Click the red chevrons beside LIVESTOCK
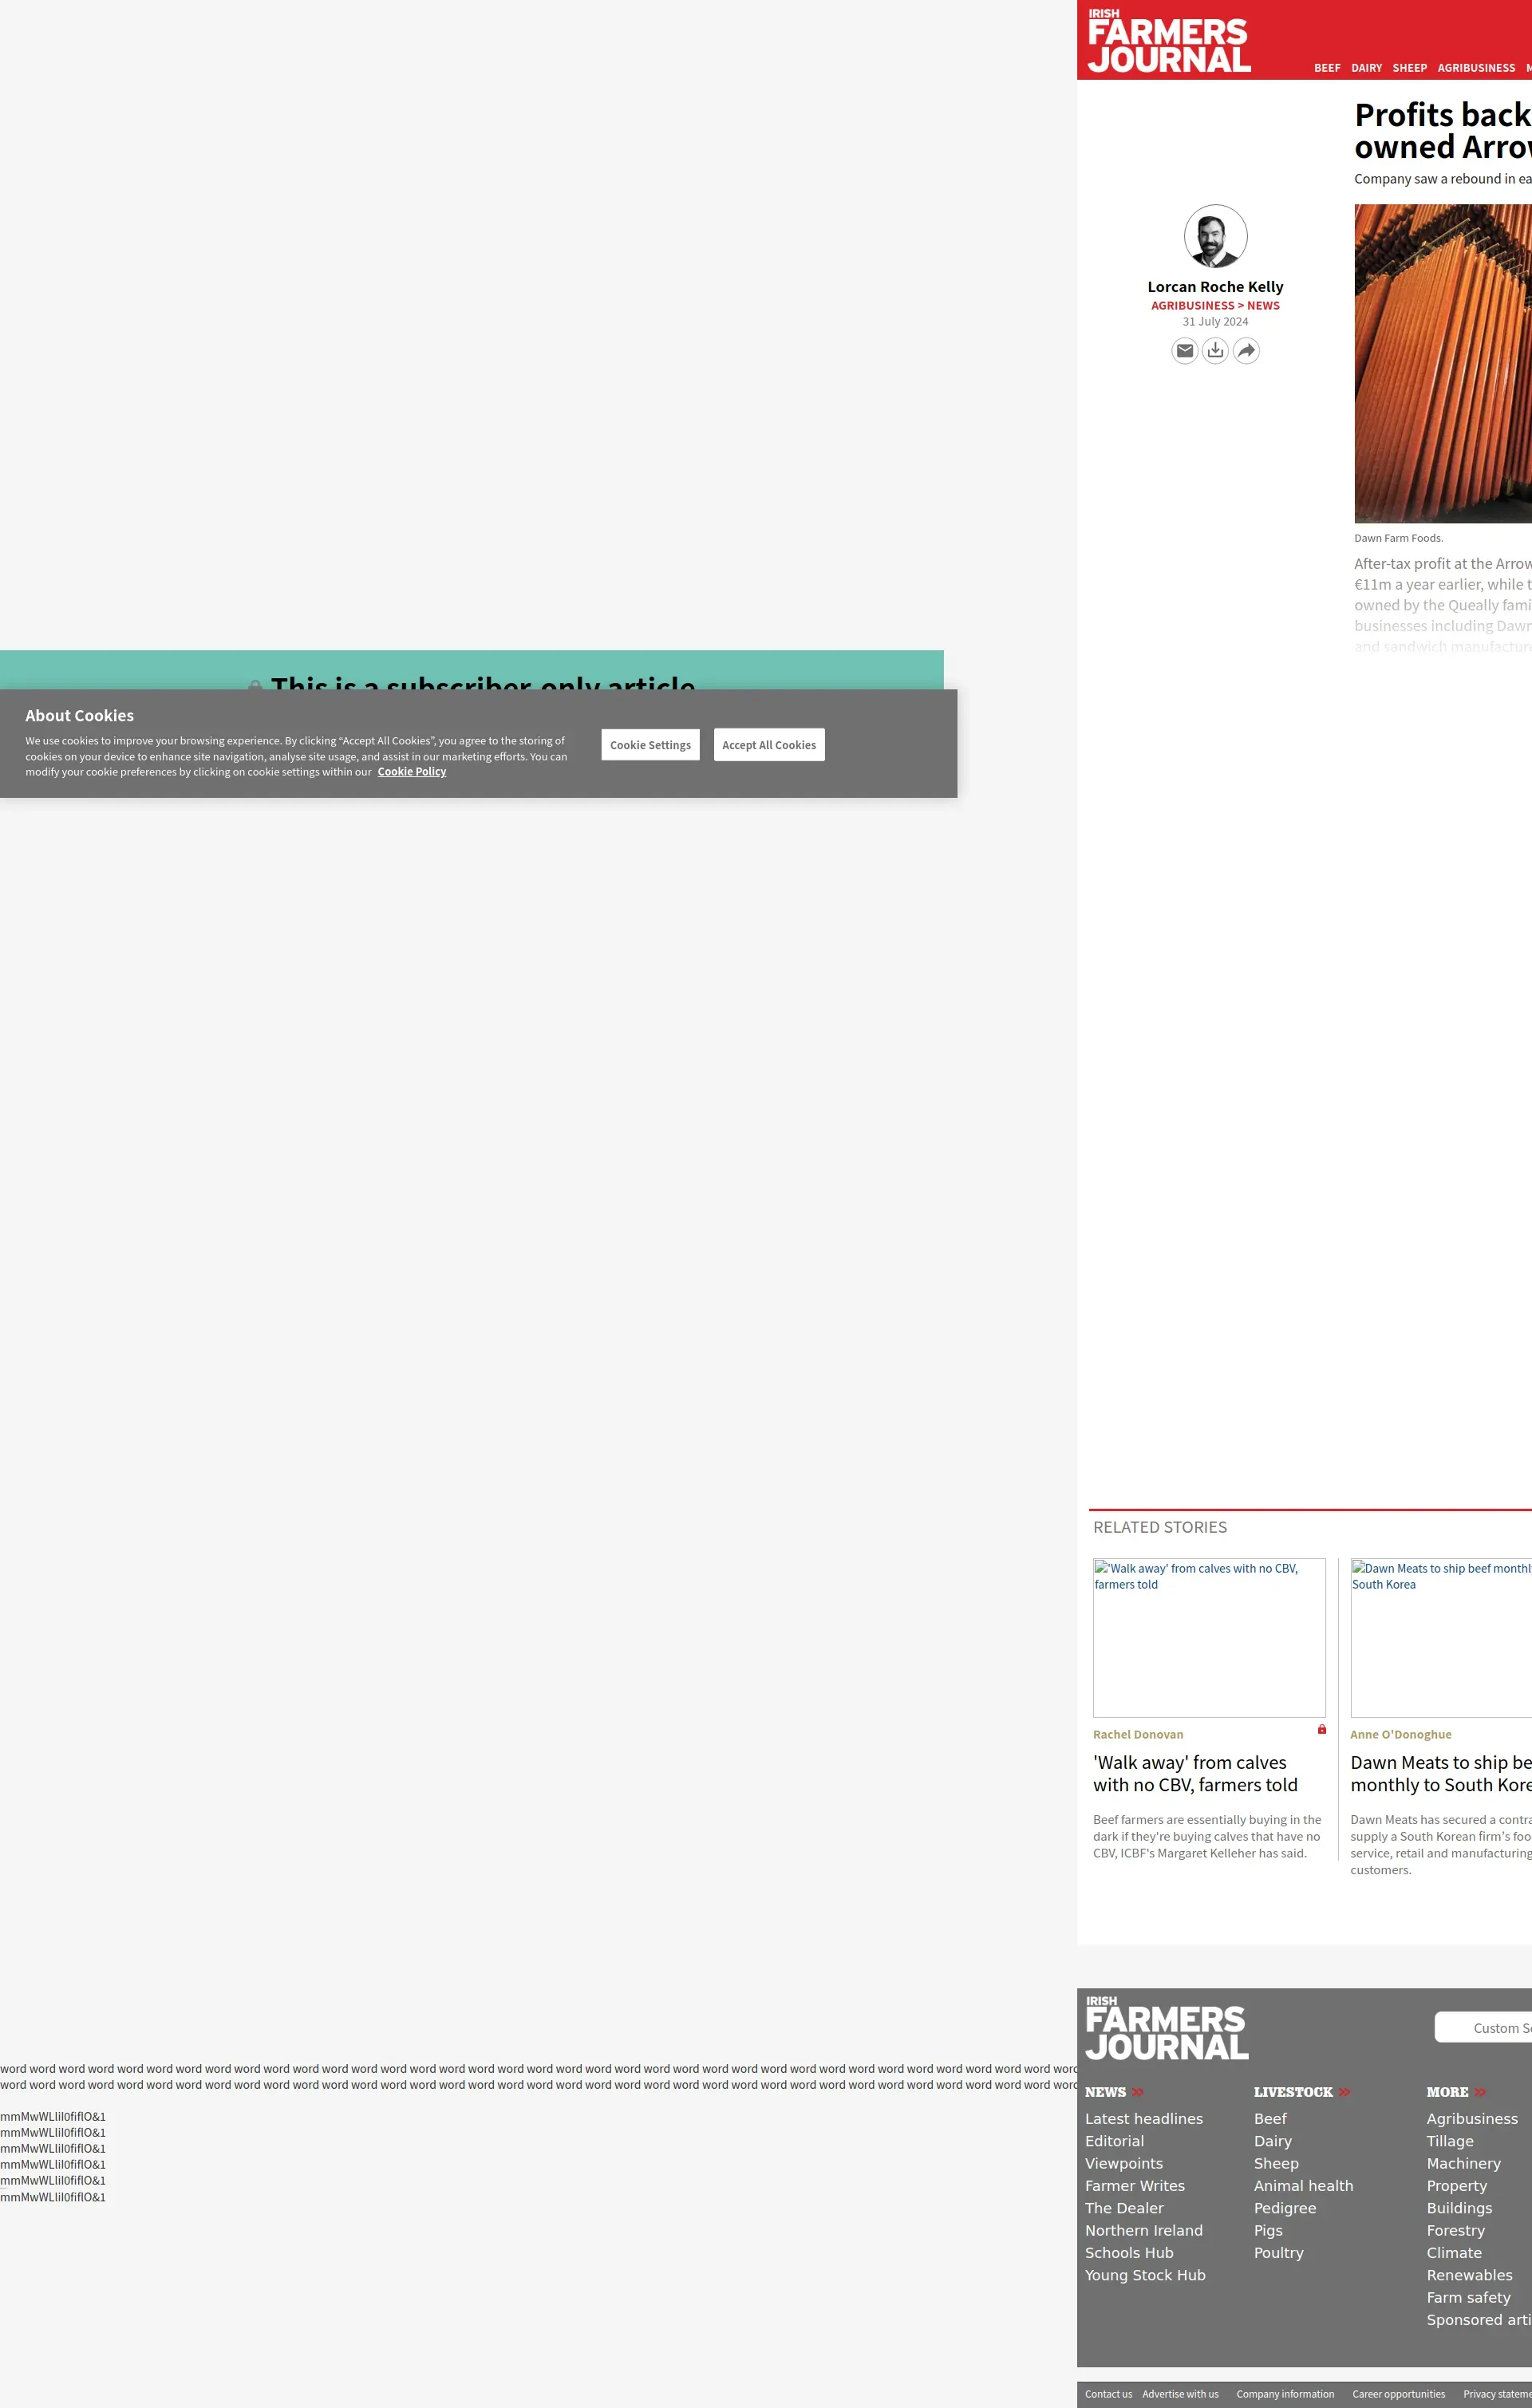Image resolution: width=1532 pixels, height=2408 pixels. pos(1344,2092)
